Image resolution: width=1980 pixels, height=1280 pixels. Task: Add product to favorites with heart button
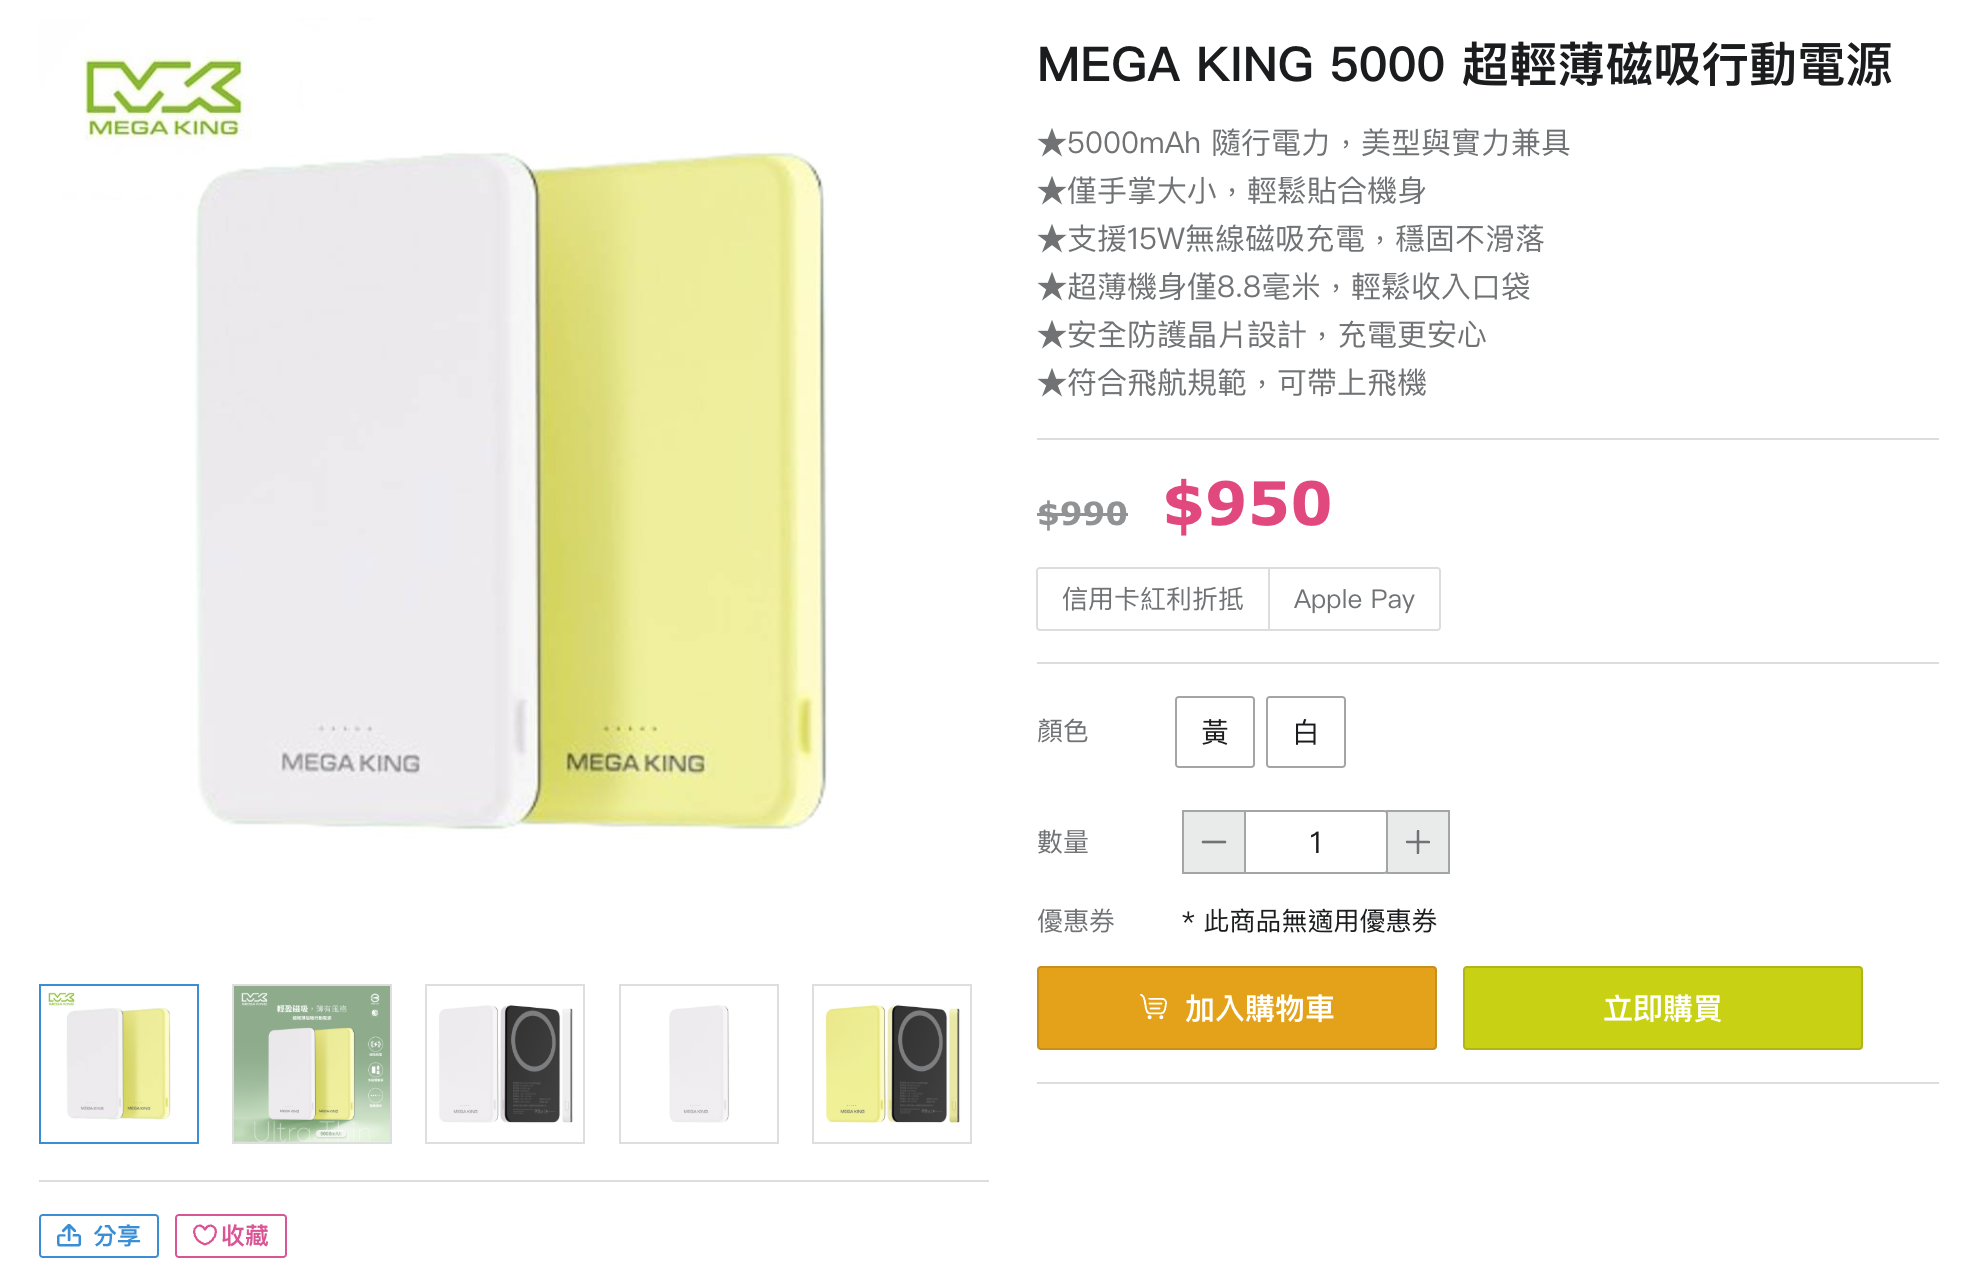point(231,1236)
